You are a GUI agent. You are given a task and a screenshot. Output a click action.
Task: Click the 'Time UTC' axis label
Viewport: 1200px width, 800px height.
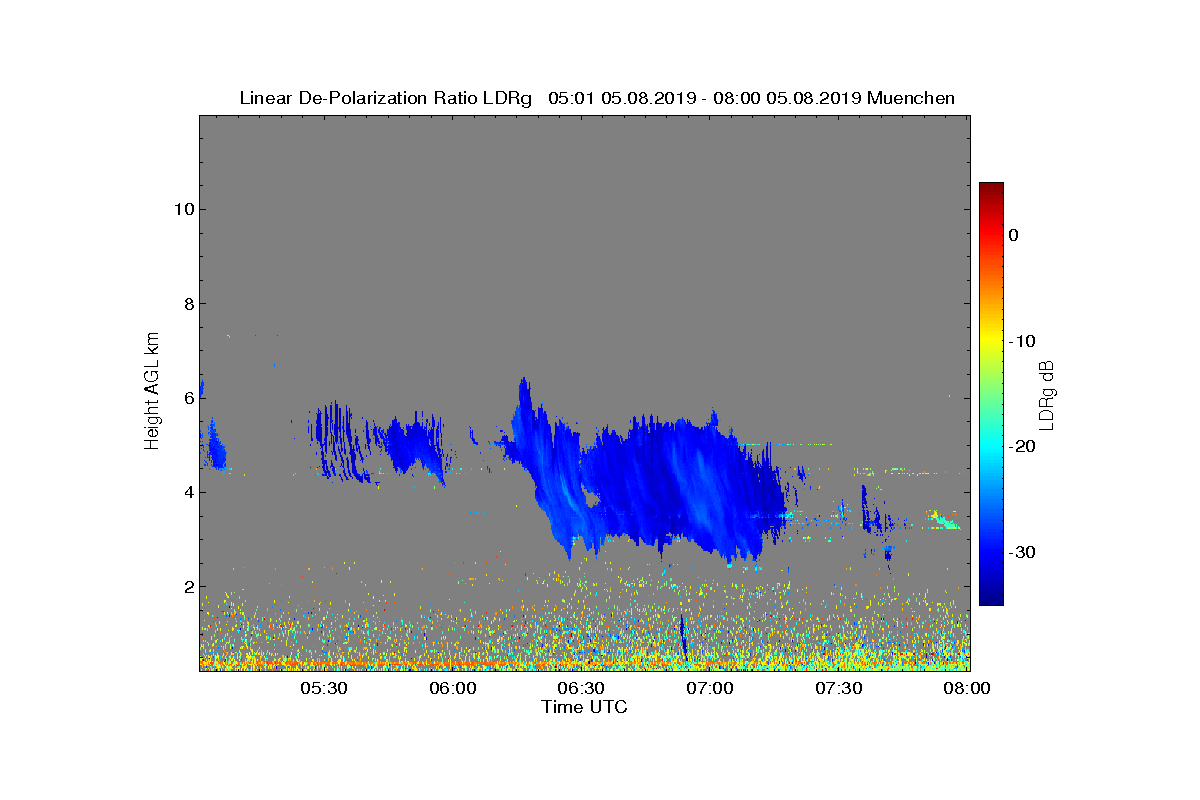pos(585,707)
